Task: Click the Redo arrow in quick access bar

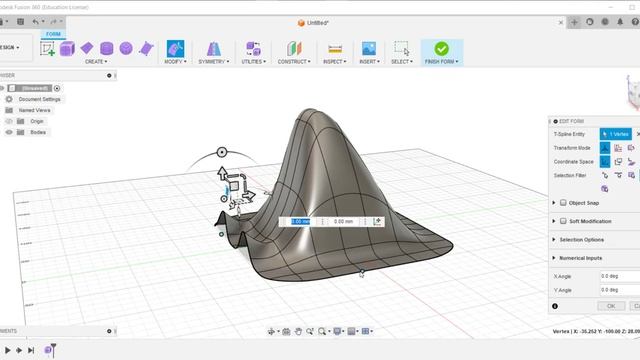Action: (x=53, y=22)
